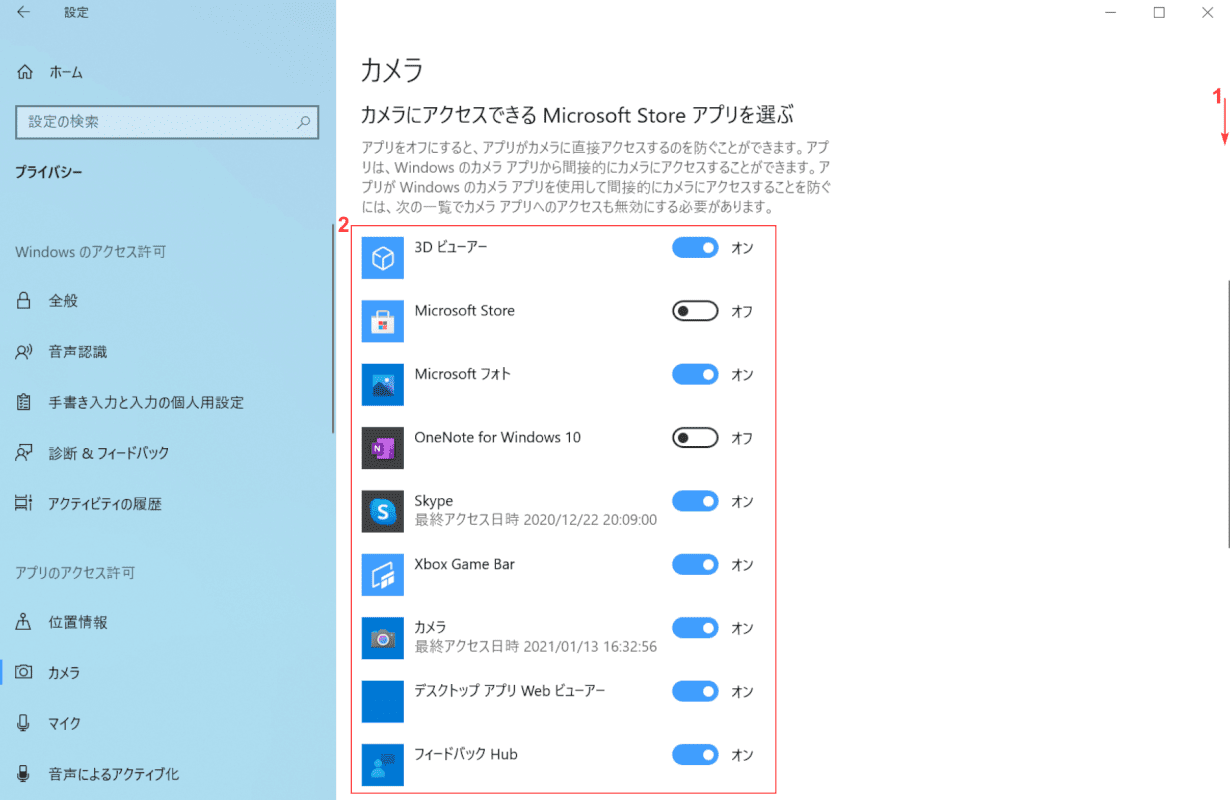Image resolution: width=1230 pixels, height=800 pixels.
Task: Maximize the settings window
Action: pyautogui.click(x=1159, y=12)
